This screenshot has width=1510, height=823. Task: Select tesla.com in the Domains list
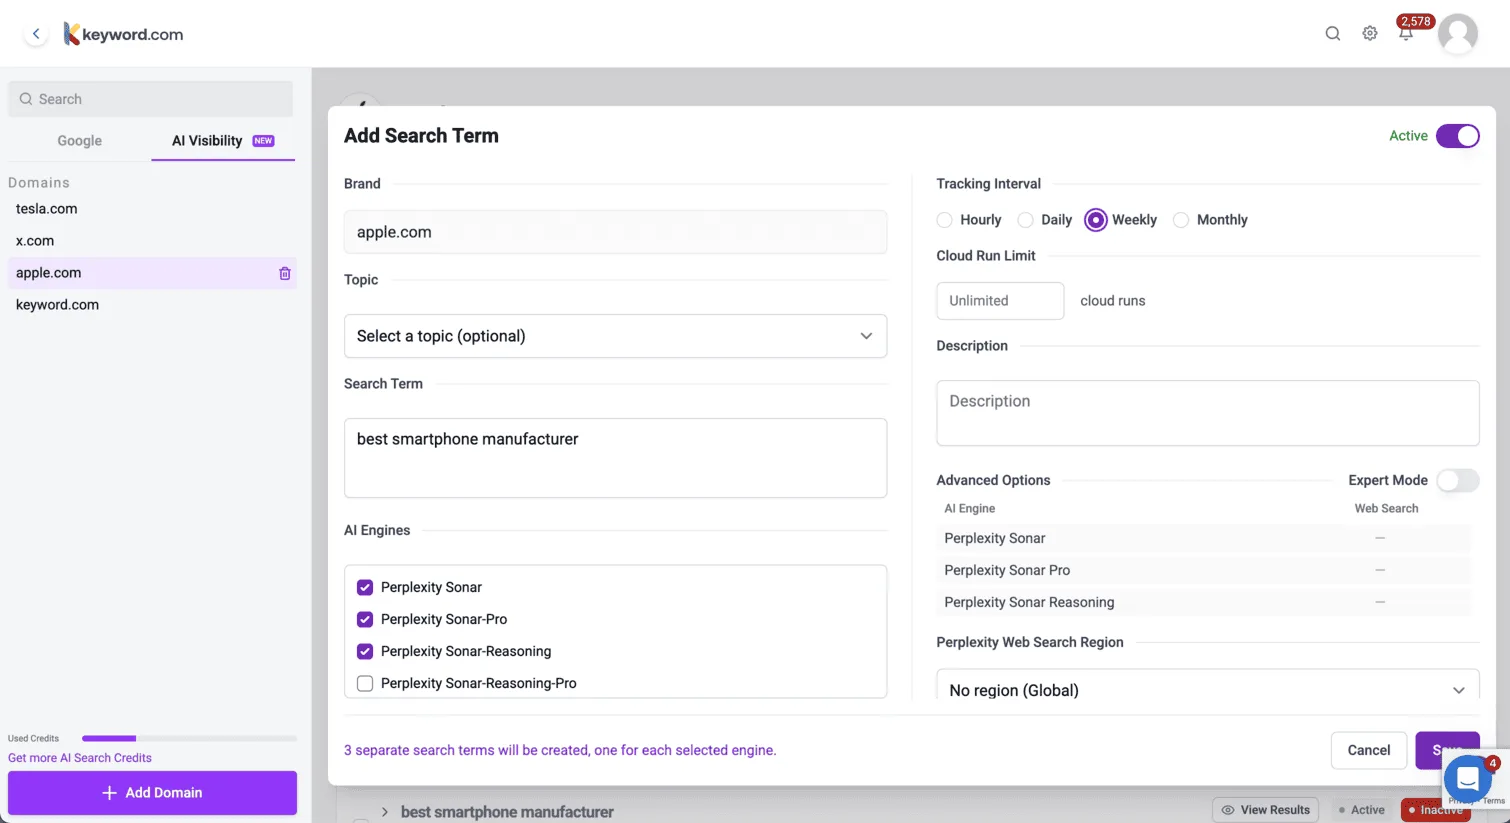click(x=47, y=209)
